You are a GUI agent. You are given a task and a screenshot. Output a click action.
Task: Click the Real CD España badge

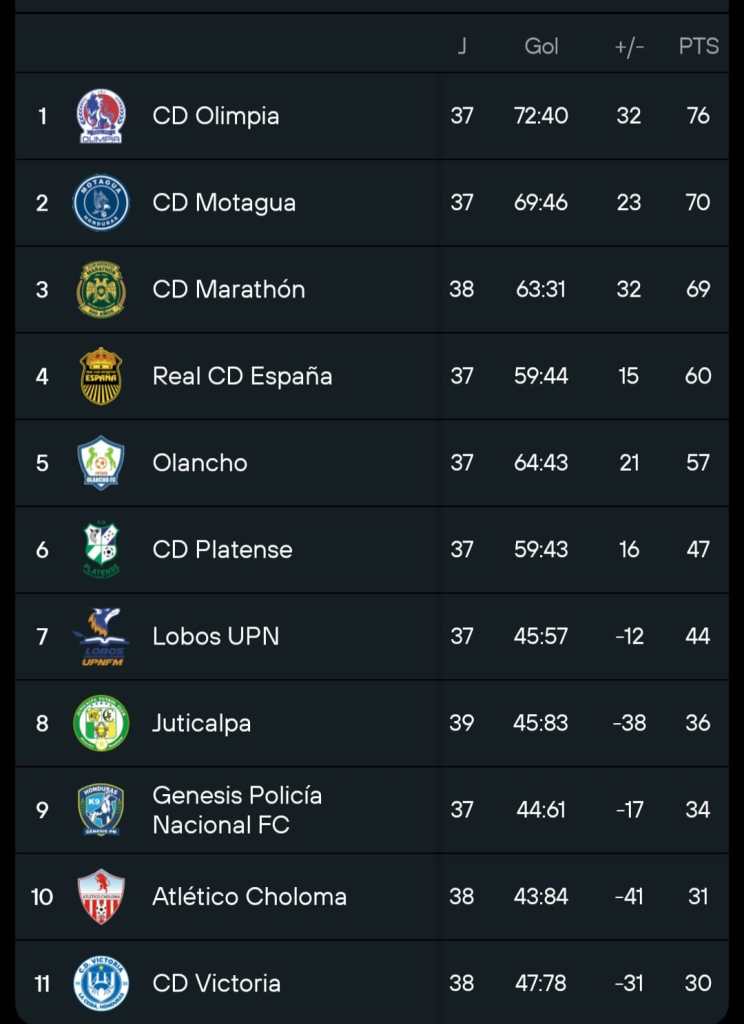click(x=101, y=376)
